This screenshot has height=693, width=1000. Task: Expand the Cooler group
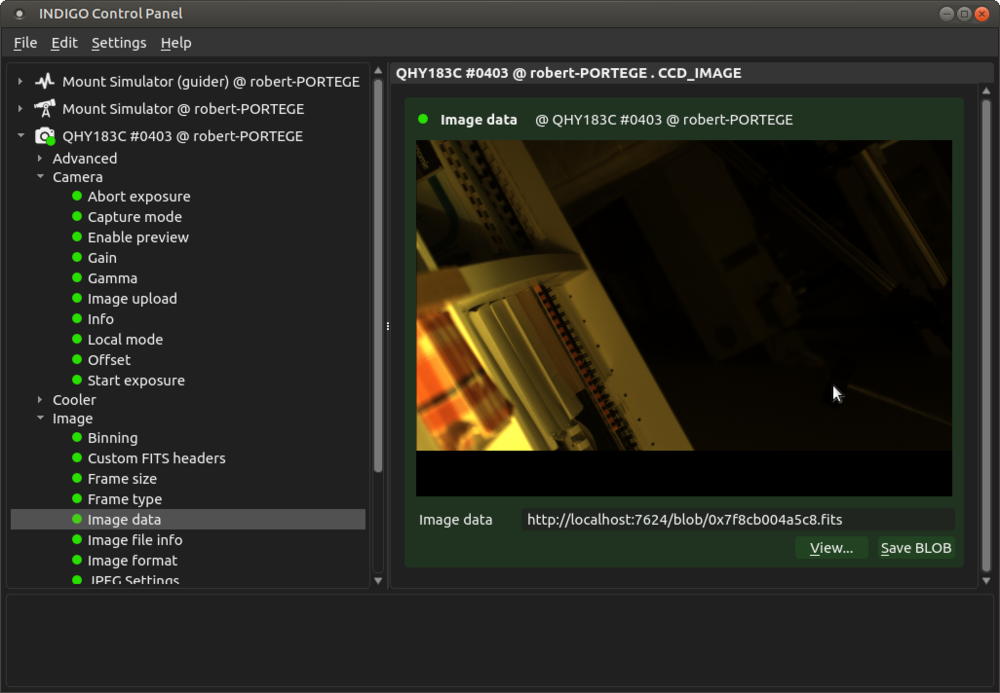(x=40, y=399)
